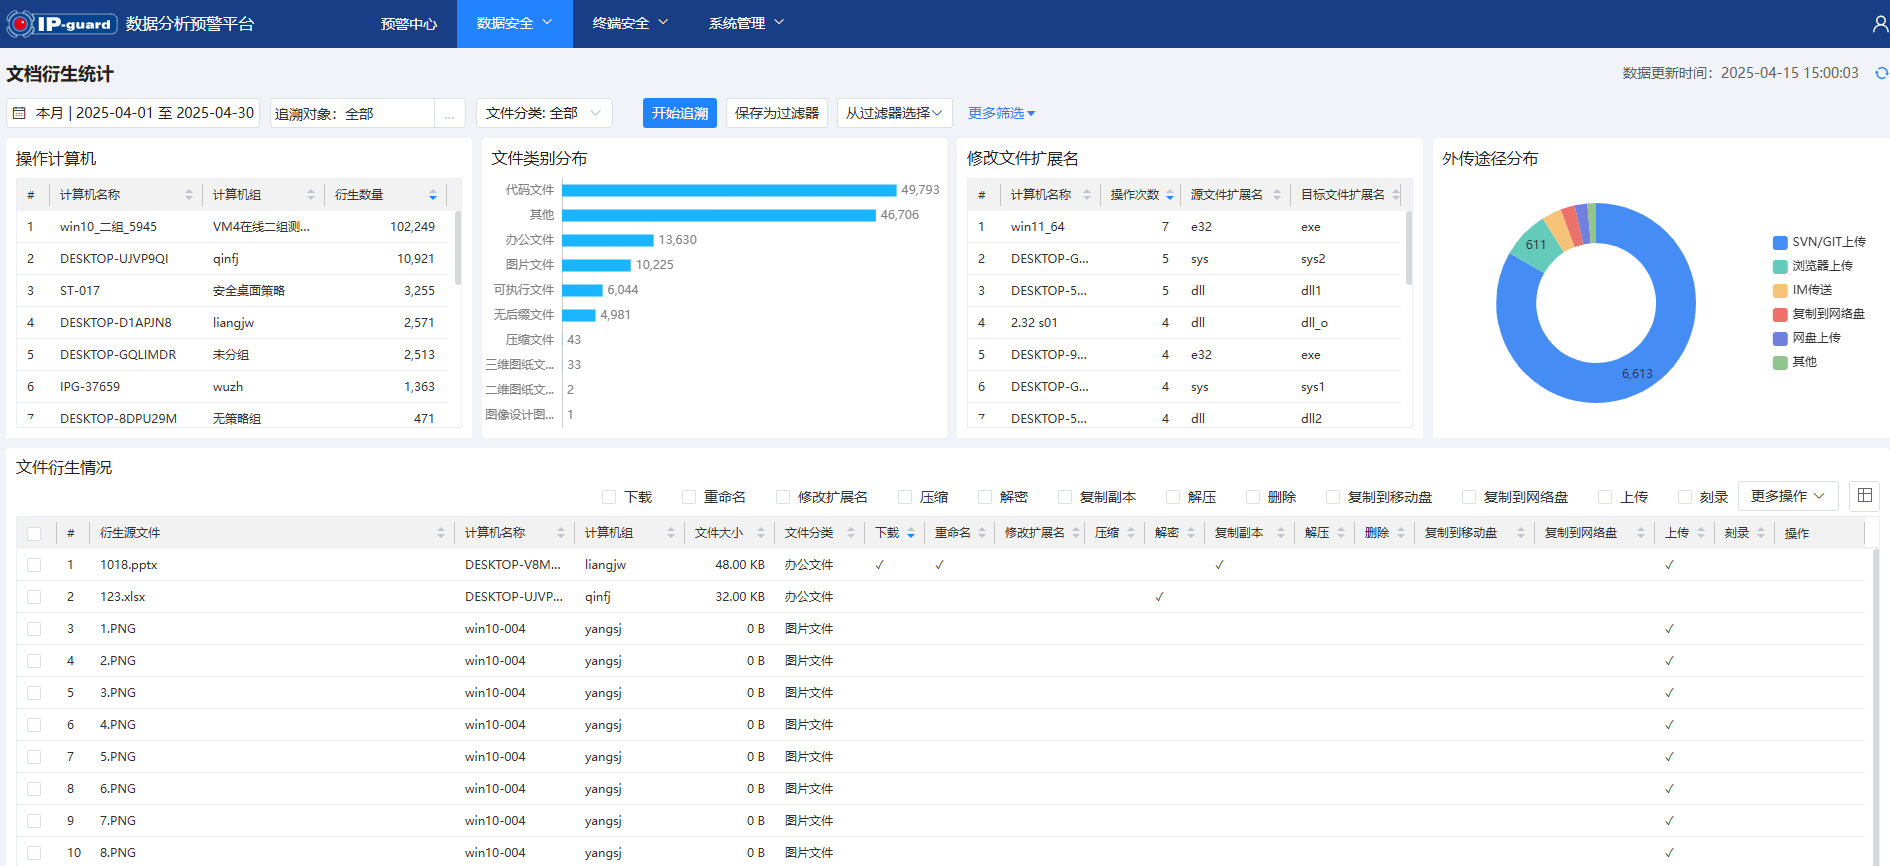Open the 终端安全 navigation menu
This screenshot has width=1890, height=866.
(631, 23)
